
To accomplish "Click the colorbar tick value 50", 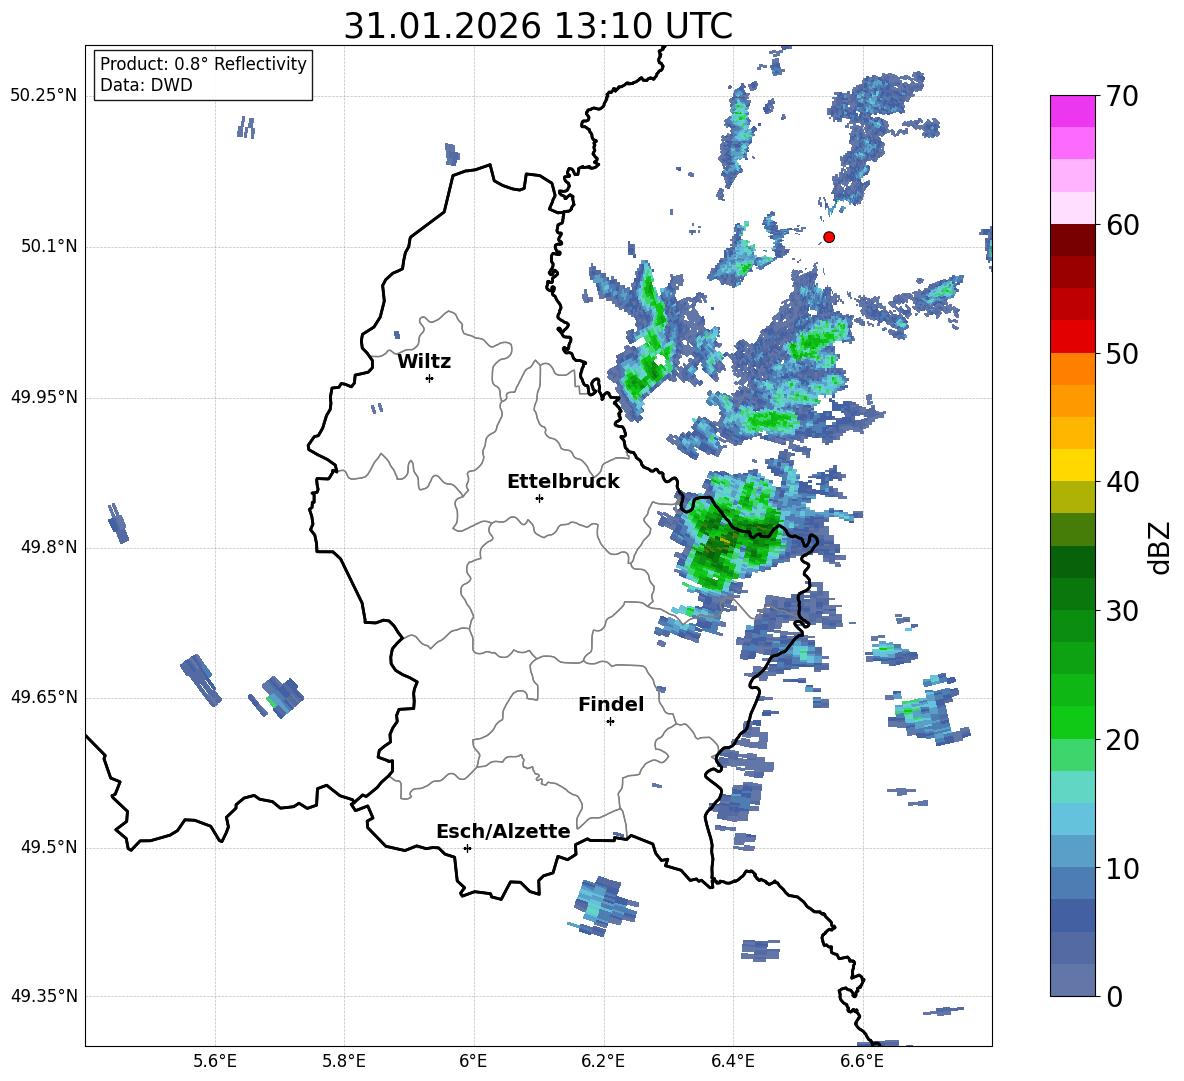I will coord(1123,353).
